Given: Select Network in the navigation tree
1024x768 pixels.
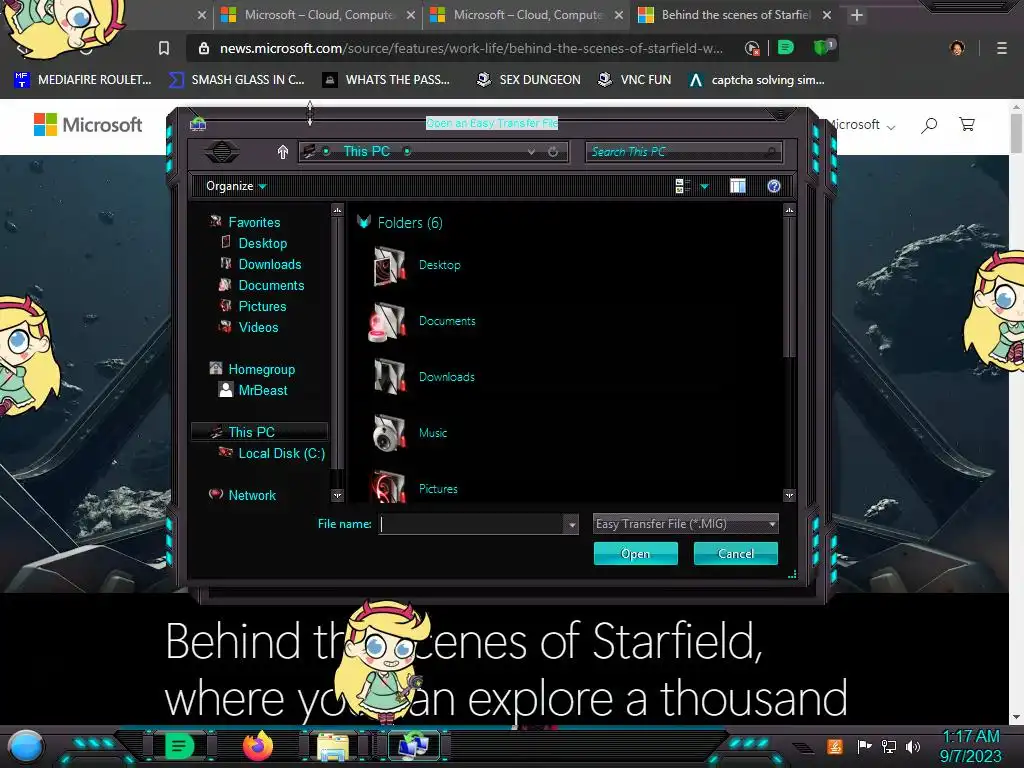Looking at the screenshot, I should click(252, 495).
